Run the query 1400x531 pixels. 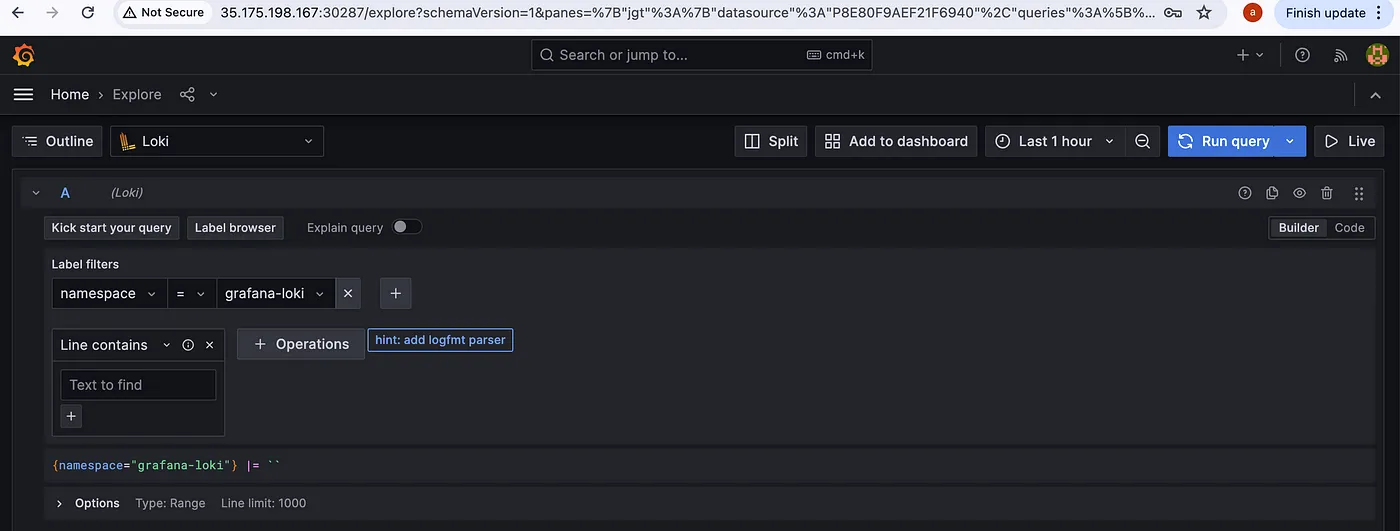[x=1224, y=141]
